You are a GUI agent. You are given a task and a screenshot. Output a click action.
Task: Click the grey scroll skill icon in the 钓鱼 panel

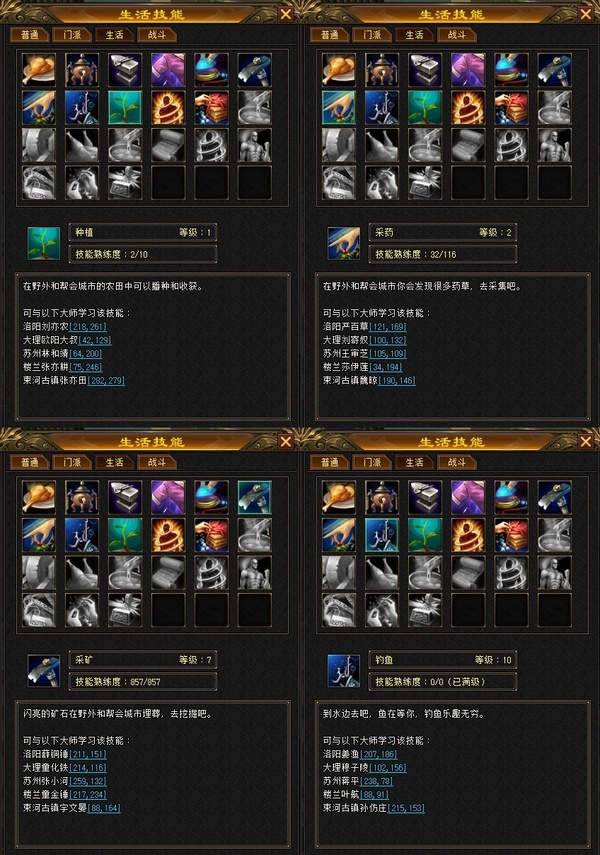pos(468,573)
